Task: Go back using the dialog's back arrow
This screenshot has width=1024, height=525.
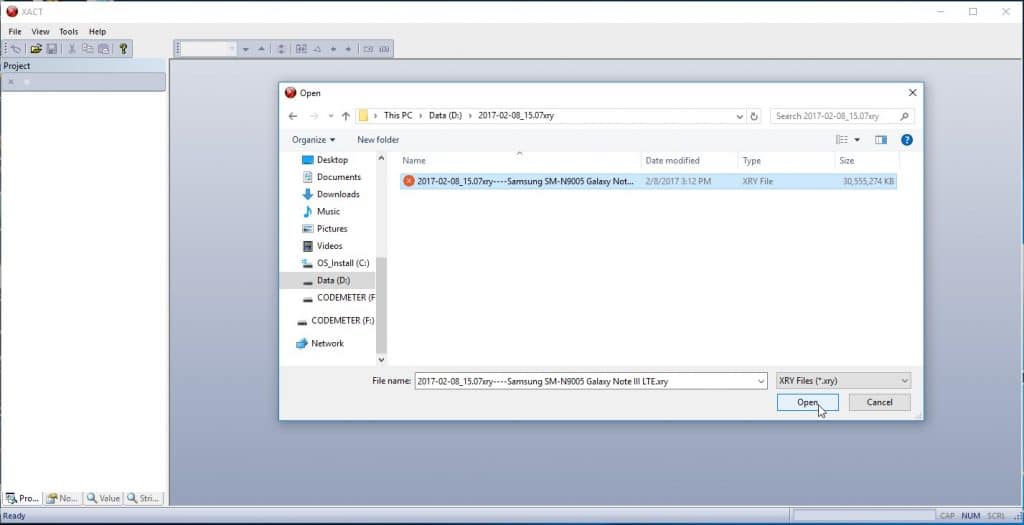Action: [293, 116]
